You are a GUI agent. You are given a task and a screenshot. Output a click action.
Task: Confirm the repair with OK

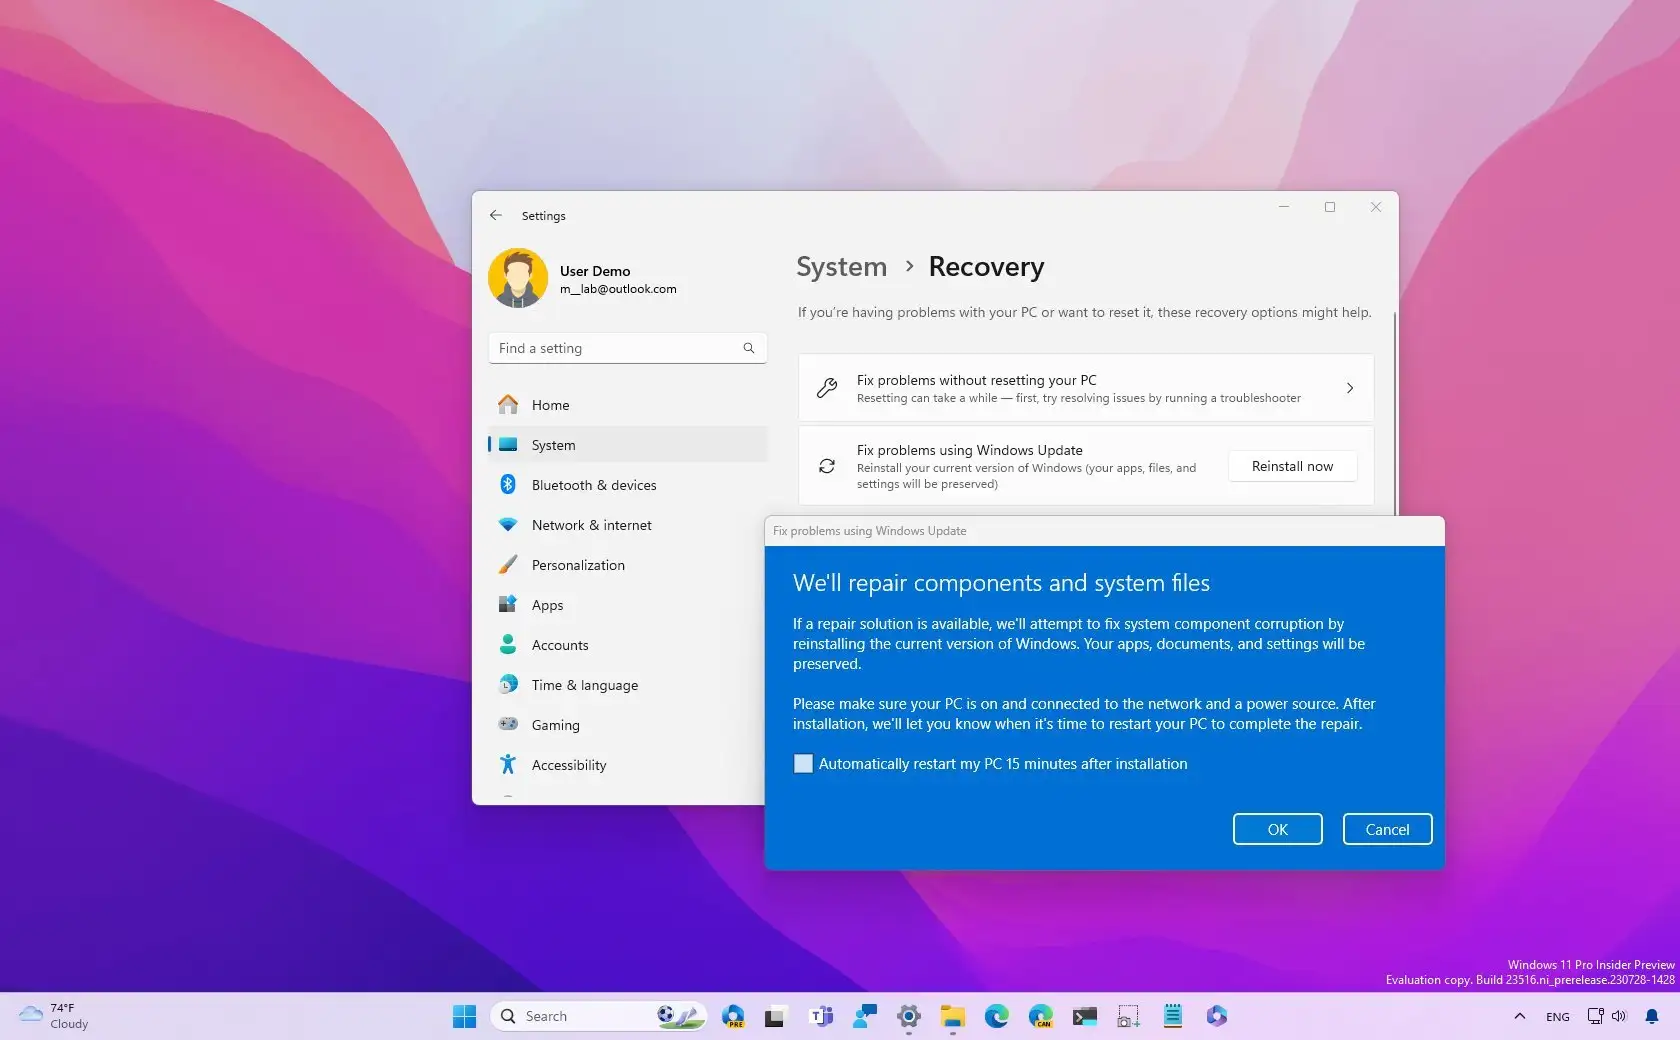pyautogui.click(x=1277, y=829)
